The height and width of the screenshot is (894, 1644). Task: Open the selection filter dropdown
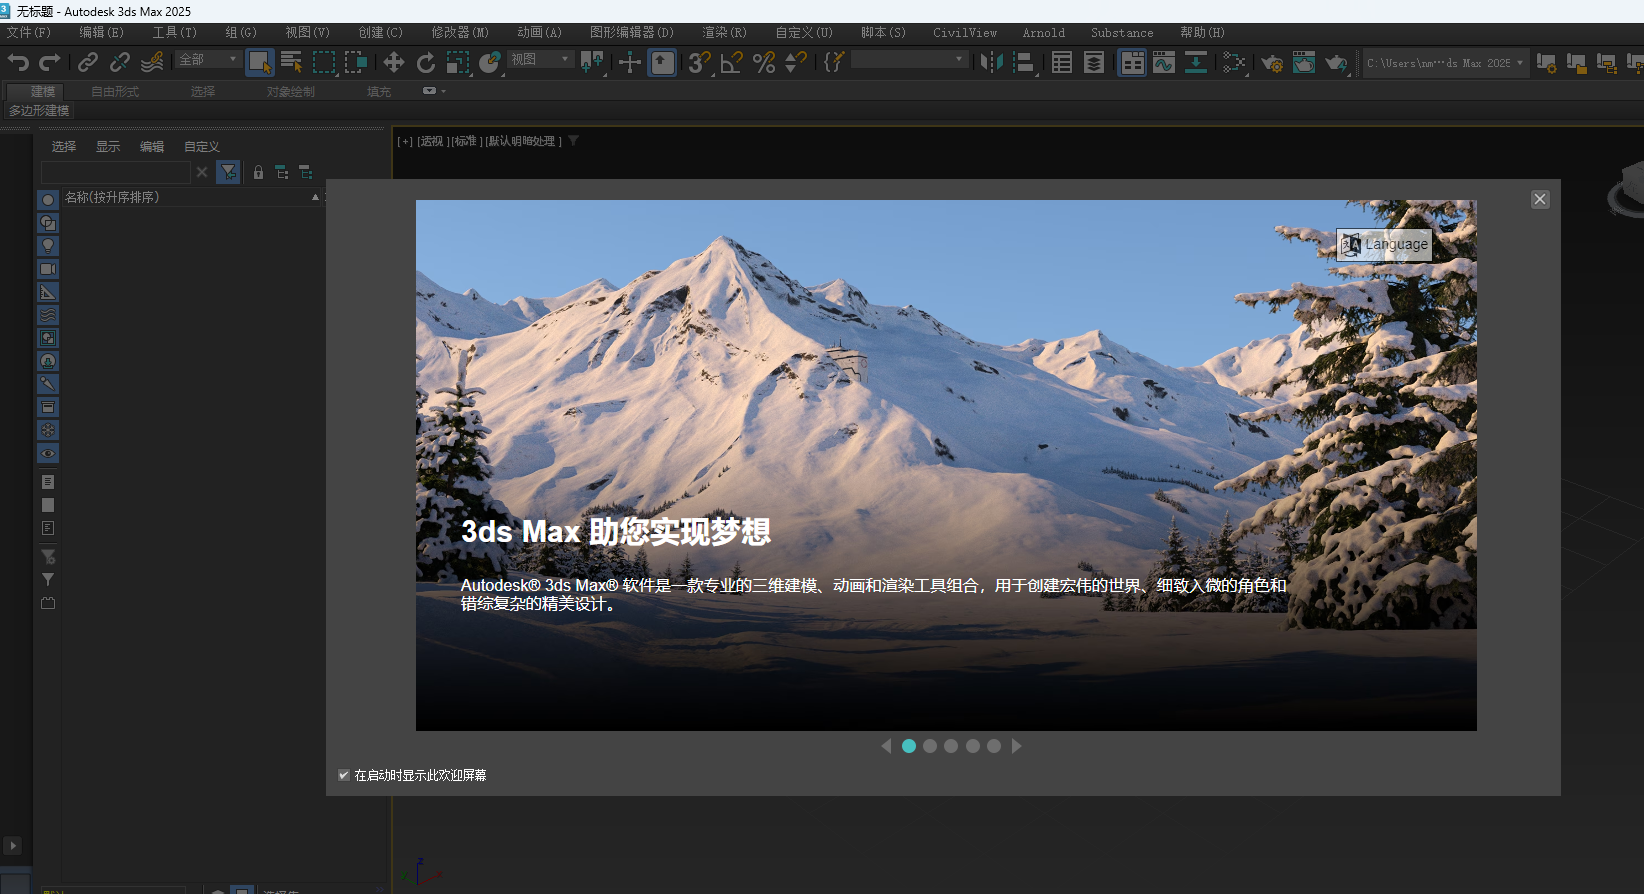click(208, 60)
